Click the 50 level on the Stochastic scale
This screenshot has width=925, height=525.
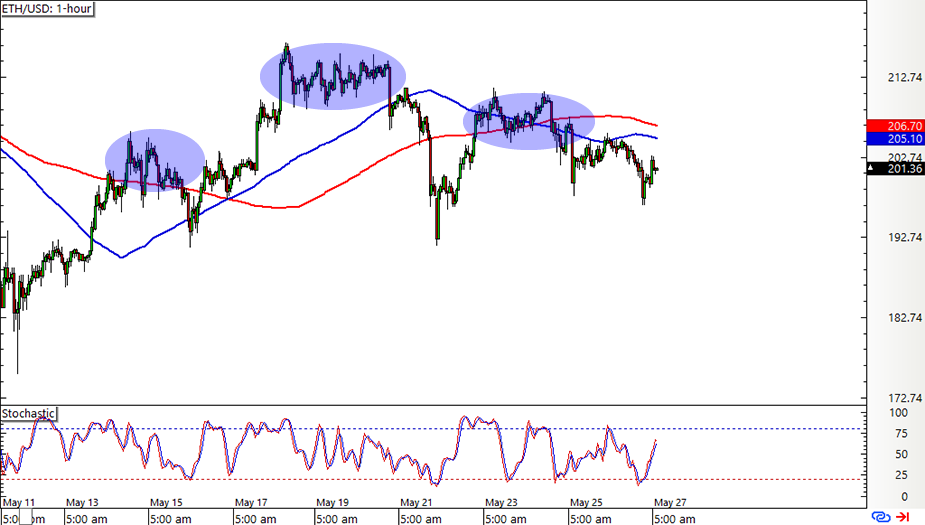(x=901, y=454)
